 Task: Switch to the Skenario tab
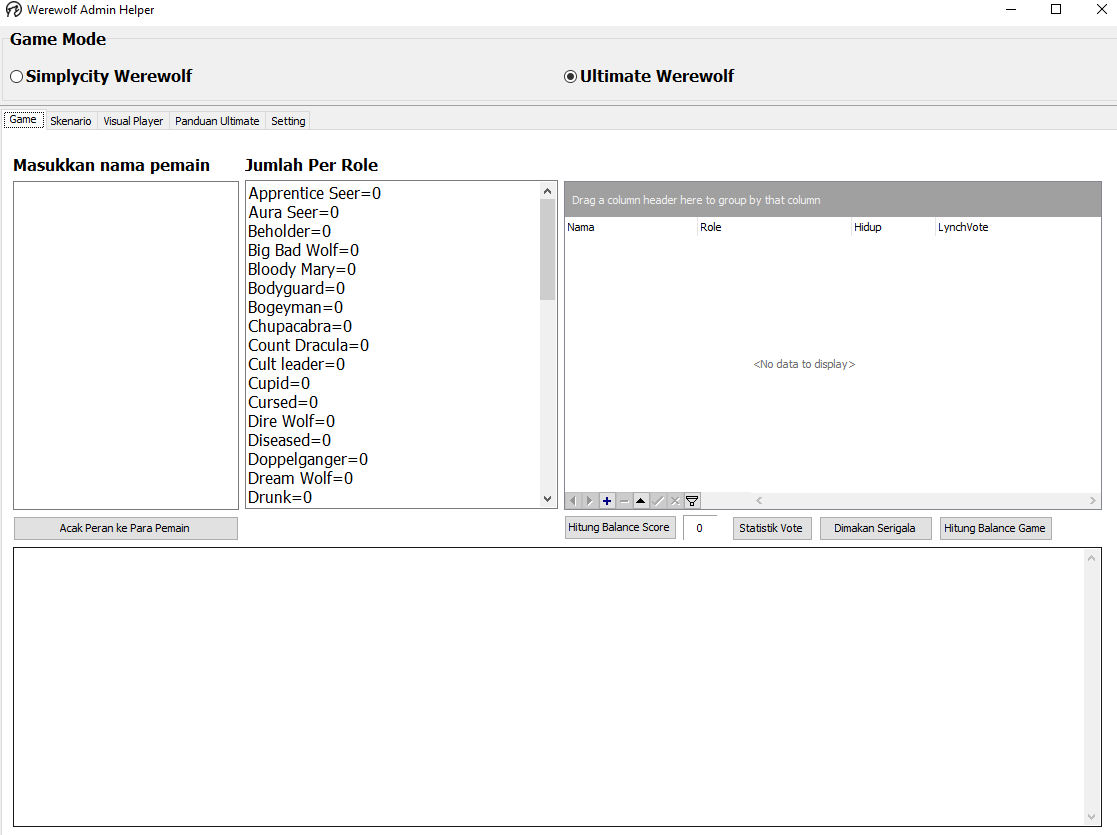click(71, 121)
